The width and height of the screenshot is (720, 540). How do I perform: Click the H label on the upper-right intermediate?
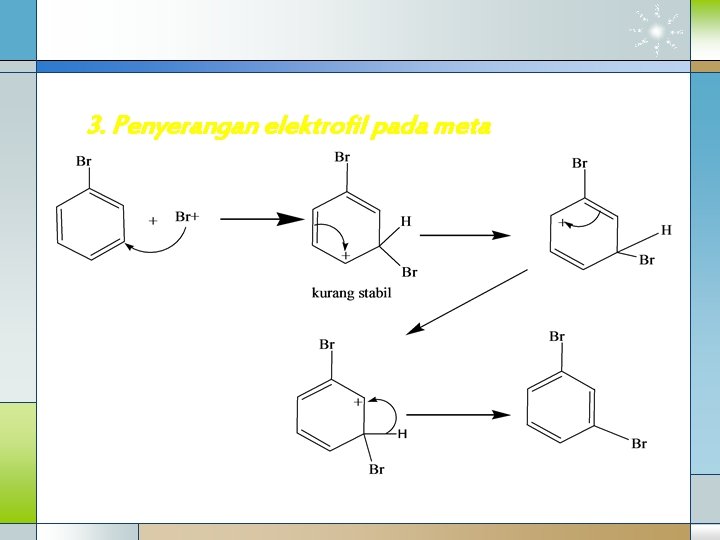pos(666,230)
